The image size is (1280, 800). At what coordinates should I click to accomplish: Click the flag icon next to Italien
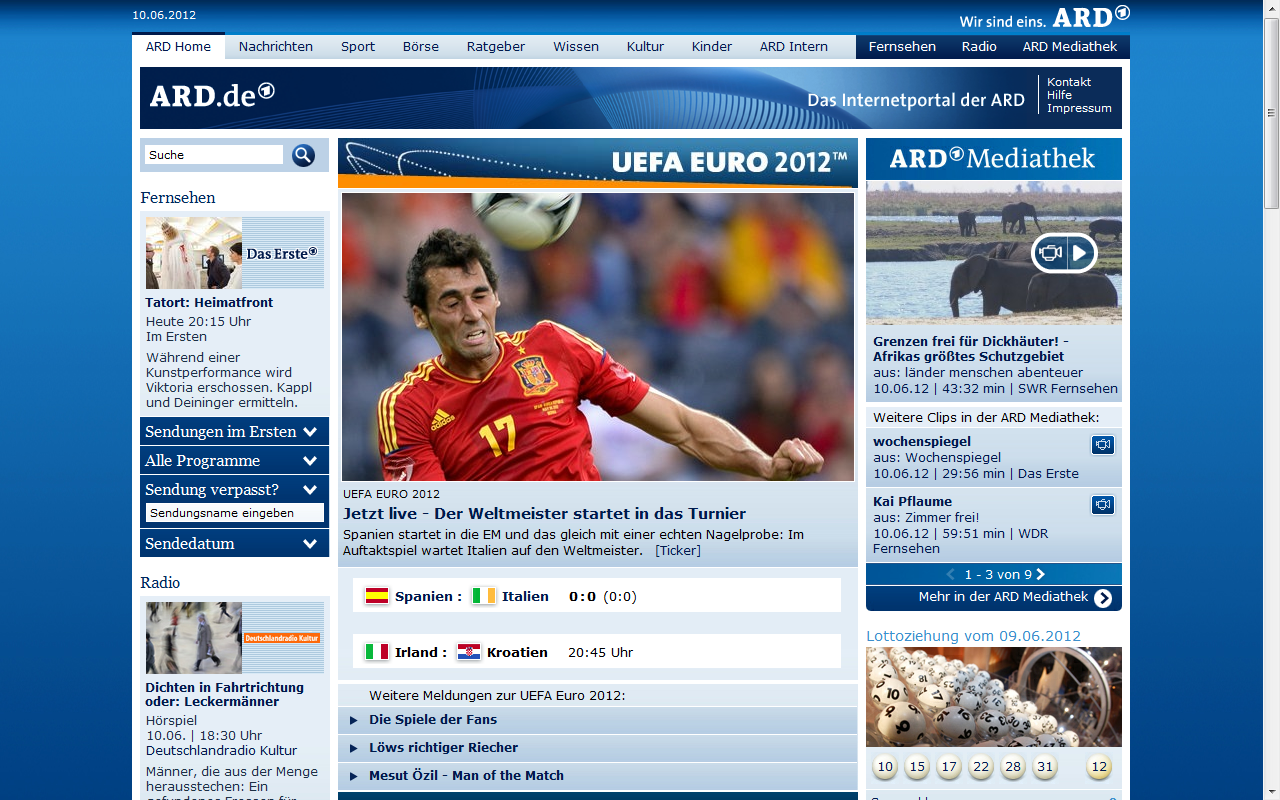pos(484,596)
